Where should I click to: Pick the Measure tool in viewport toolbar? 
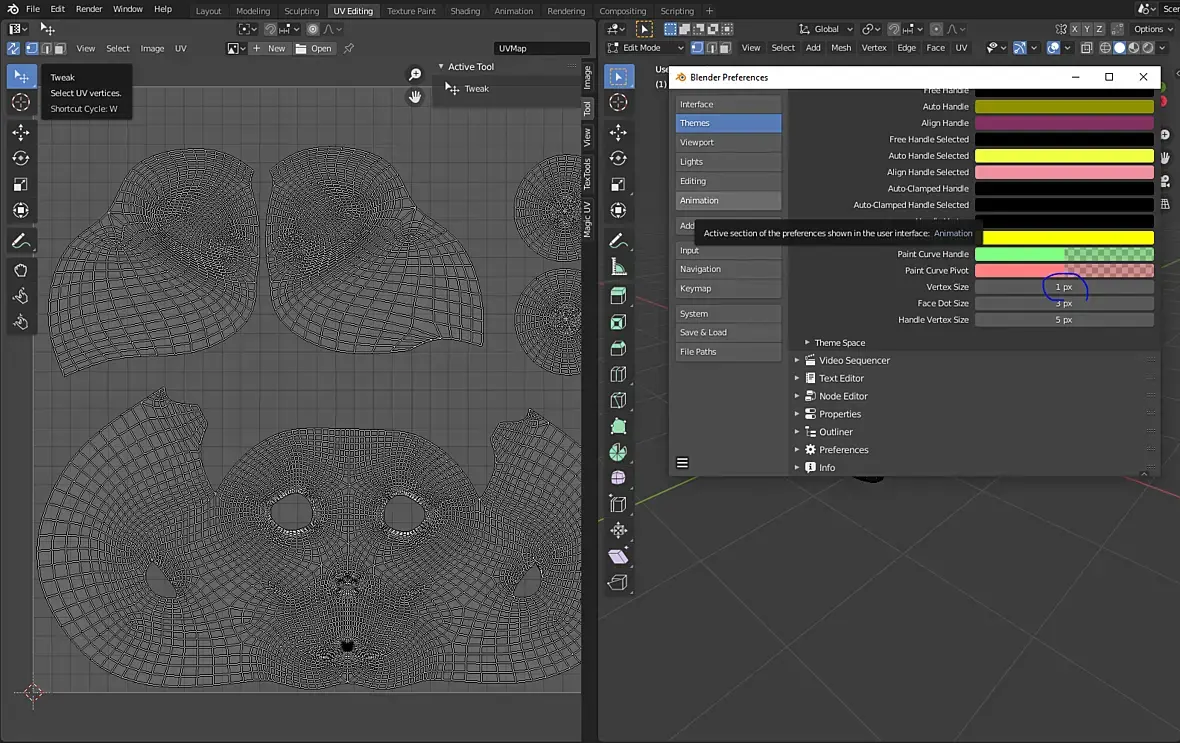pyautogui.click(x=618, y=267)
